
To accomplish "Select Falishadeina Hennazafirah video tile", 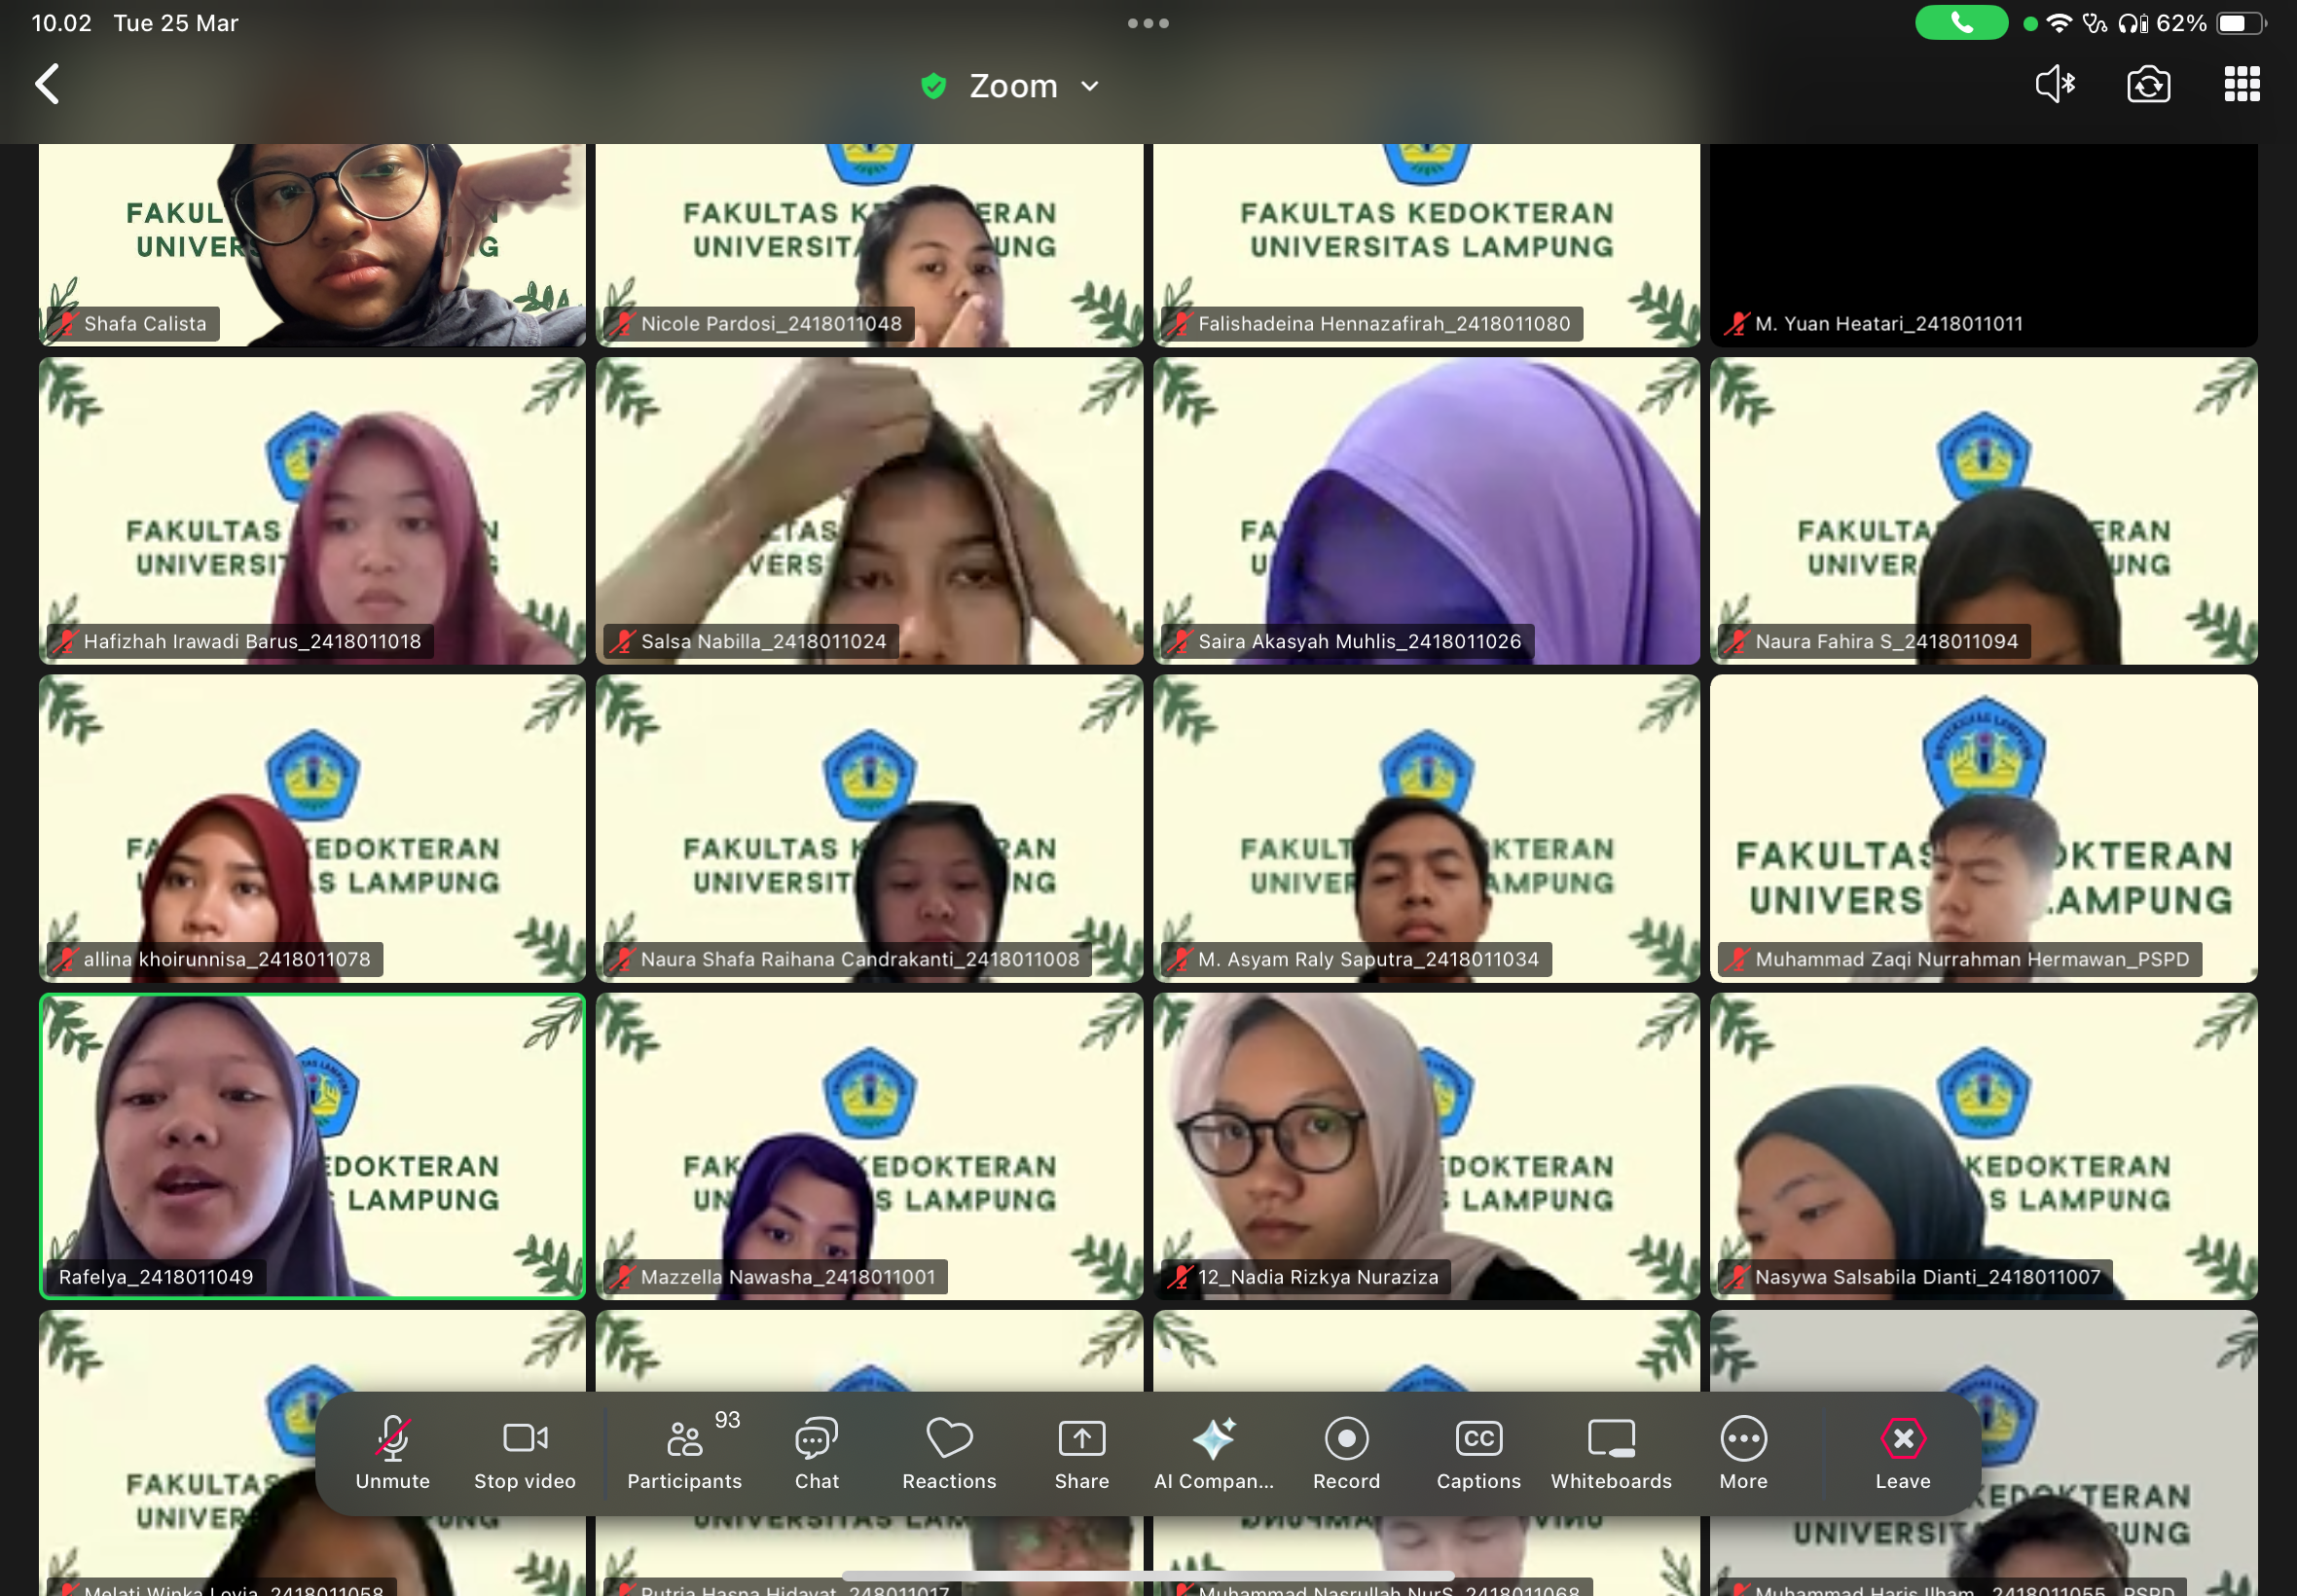I will [x=1426, y=245].
